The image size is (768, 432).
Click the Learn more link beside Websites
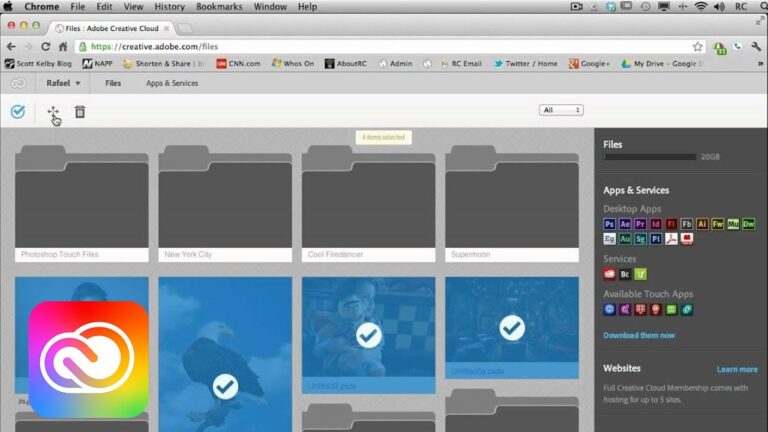coord(737,369)
